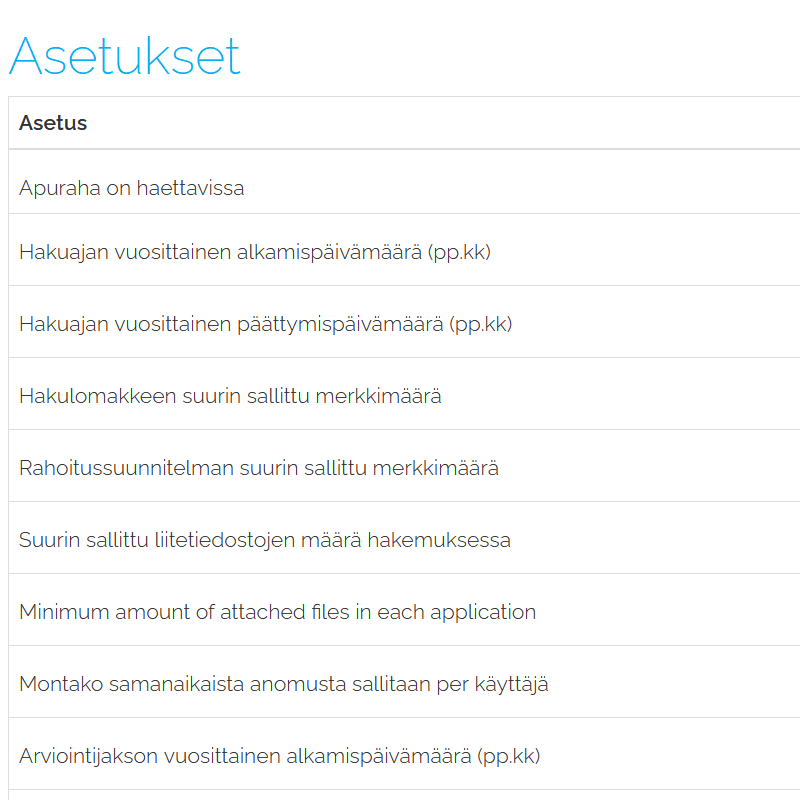
Task: Select 'Montako samanaikaista anomusta sallitaan' row
Action: pos(283,684)
